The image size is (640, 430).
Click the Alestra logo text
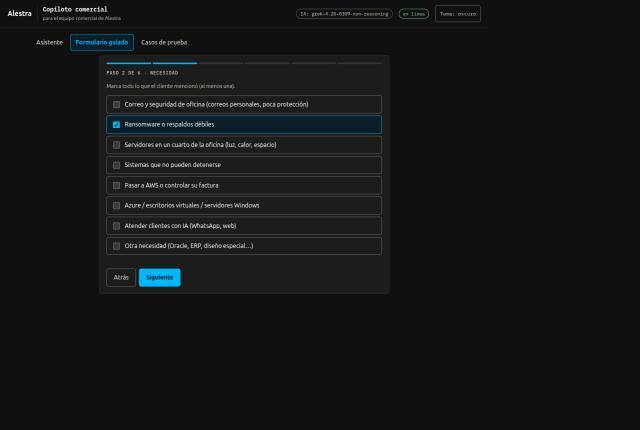(x=20, y=13)
